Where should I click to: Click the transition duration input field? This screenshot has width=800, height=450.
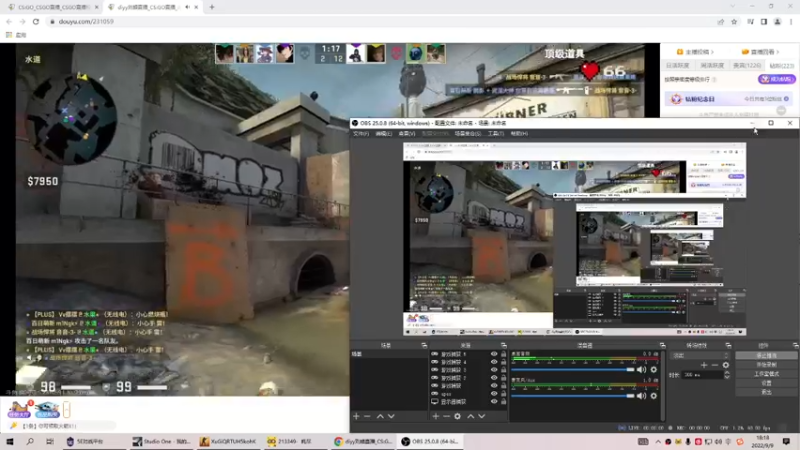pos(703,374)
